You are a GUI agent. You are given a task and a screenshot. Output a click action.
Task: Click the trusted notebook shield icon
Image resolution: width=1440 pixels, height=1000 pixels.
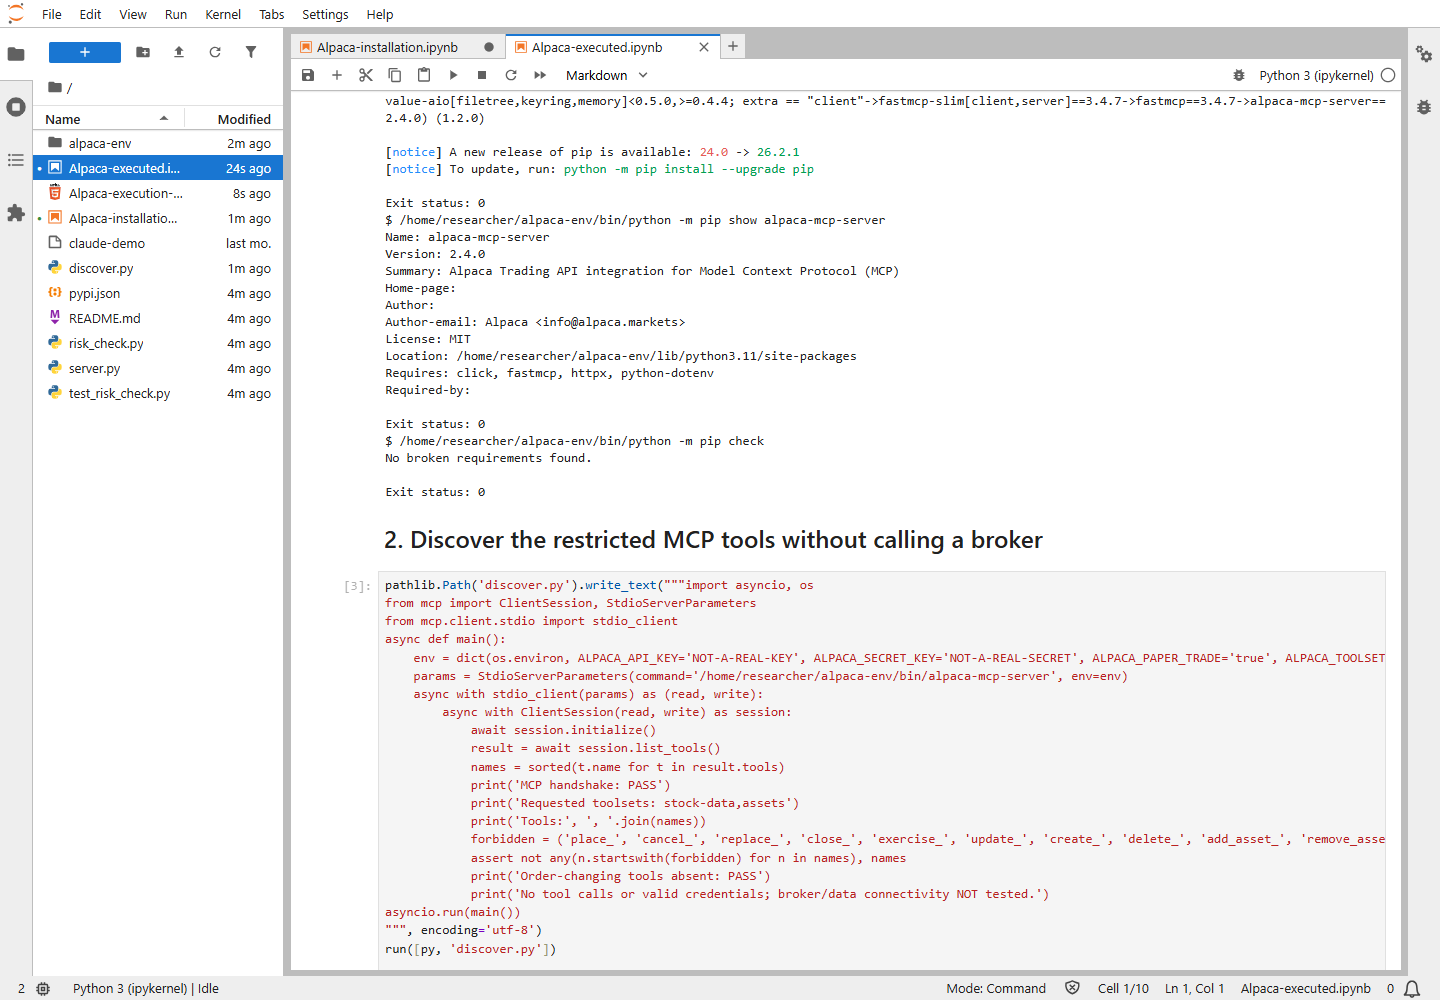pos(1072,988)
